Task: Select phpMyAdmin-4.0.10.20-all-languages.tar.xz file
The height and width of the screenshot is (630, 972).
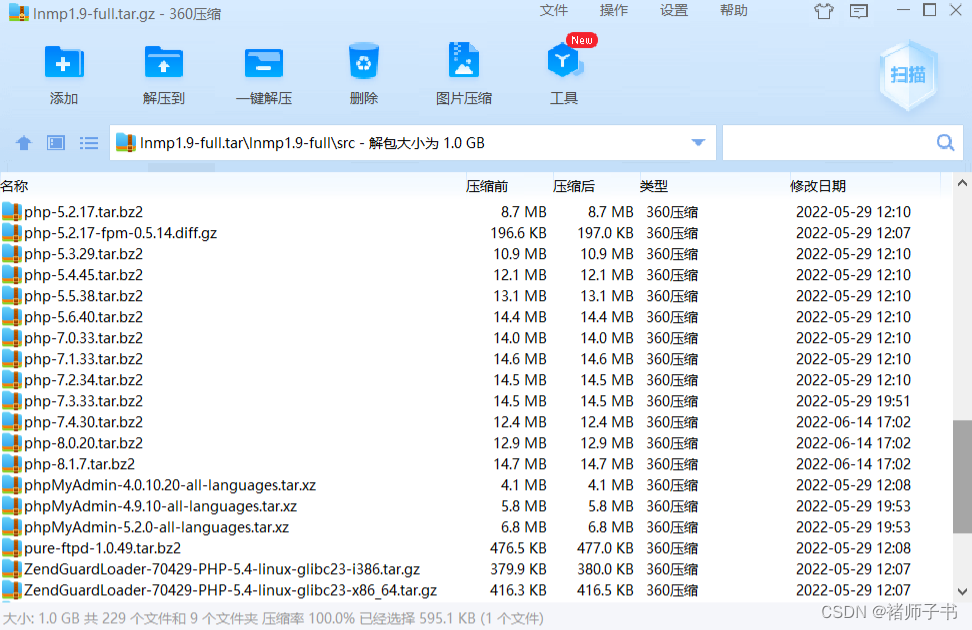Action: tap(170, 485)
